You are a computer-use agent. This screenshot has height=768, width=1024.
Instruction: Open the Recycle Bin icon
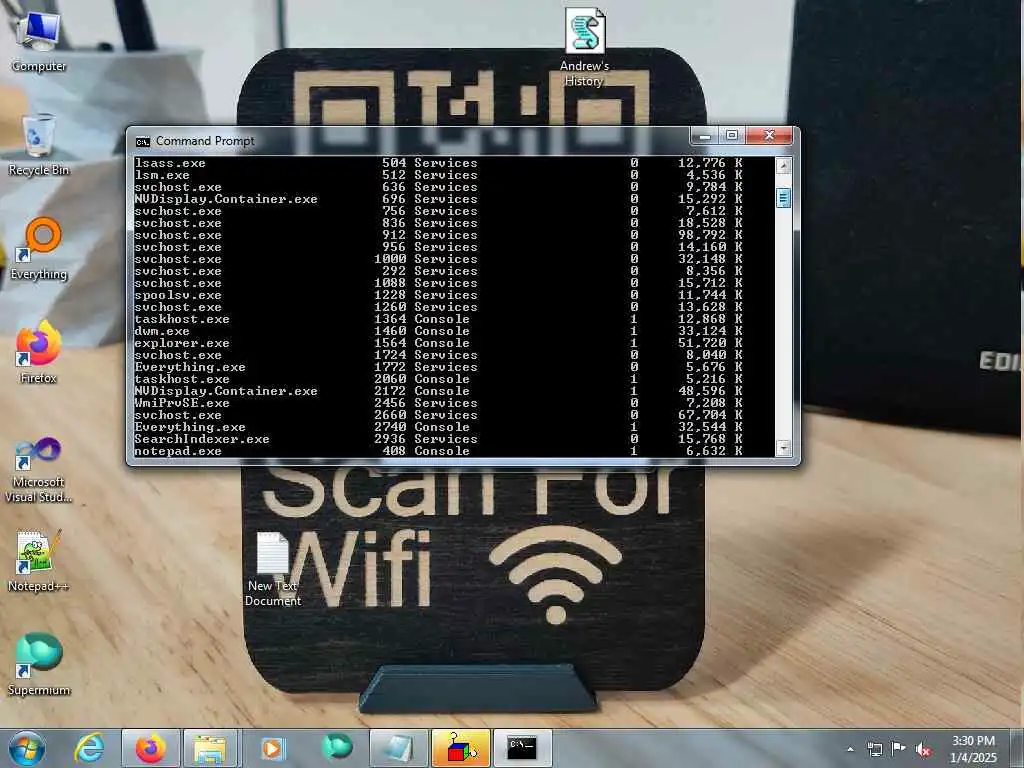(38, 145)
